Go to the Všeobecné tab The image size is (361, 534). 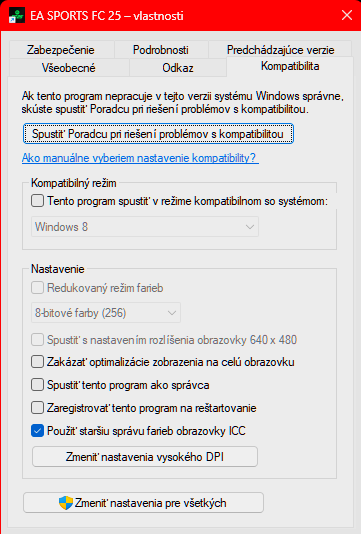pyautogui.click(x=68, y=68)
